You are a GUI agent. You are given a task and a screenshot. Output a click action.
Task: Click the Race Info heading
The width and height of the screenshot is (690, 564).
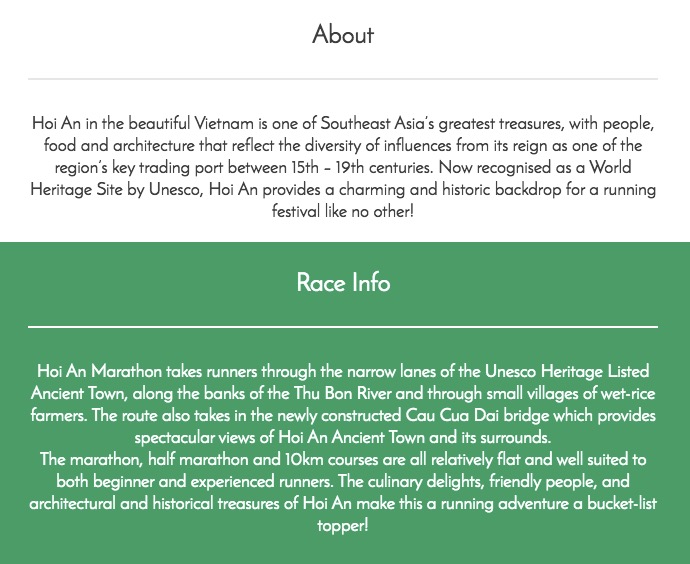coord(343,282)
